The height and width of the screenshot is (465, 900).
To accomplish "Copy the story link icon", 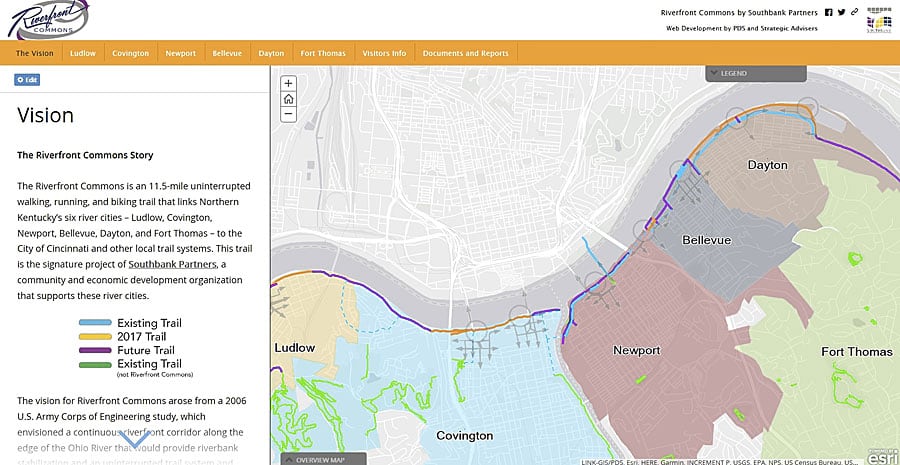I will tap(855, 12).
